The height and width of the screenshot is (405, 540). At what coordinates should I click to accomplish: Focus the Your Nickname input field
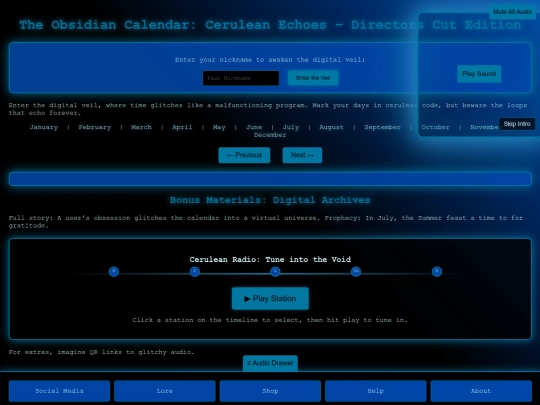coord(241,78)
